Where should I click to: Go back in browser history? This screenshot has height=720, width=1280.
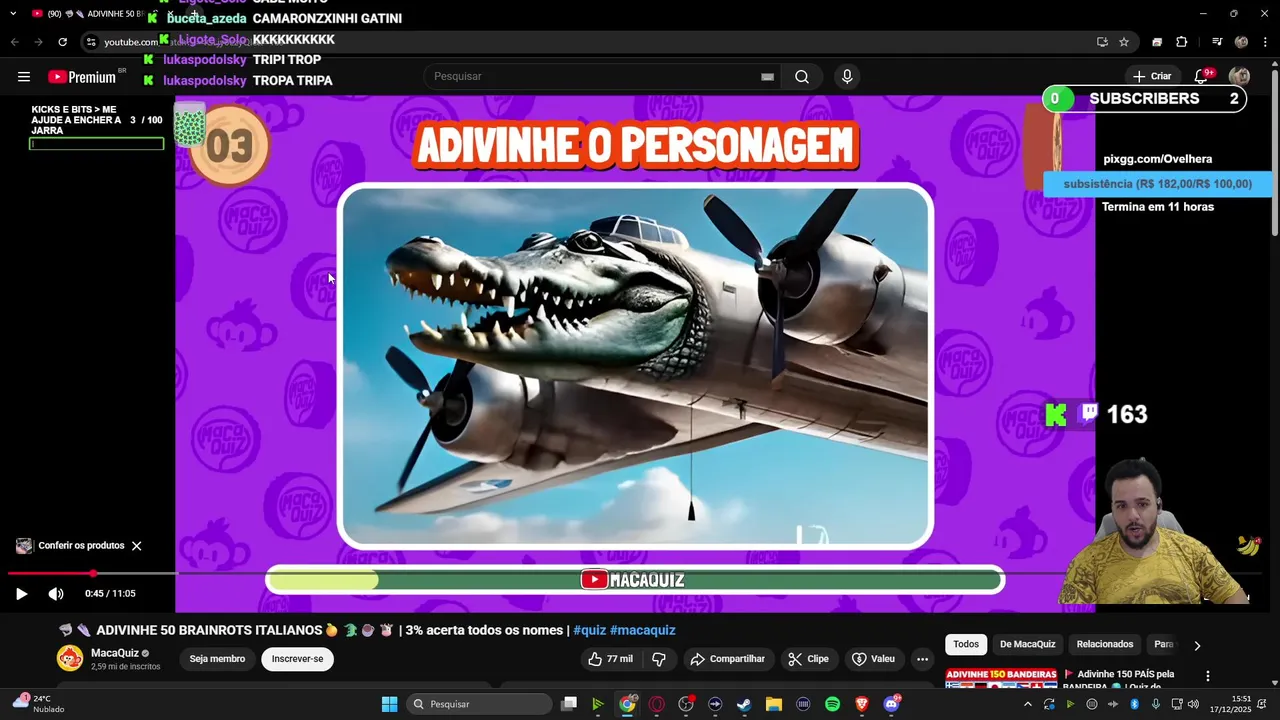tap(14, 42)
